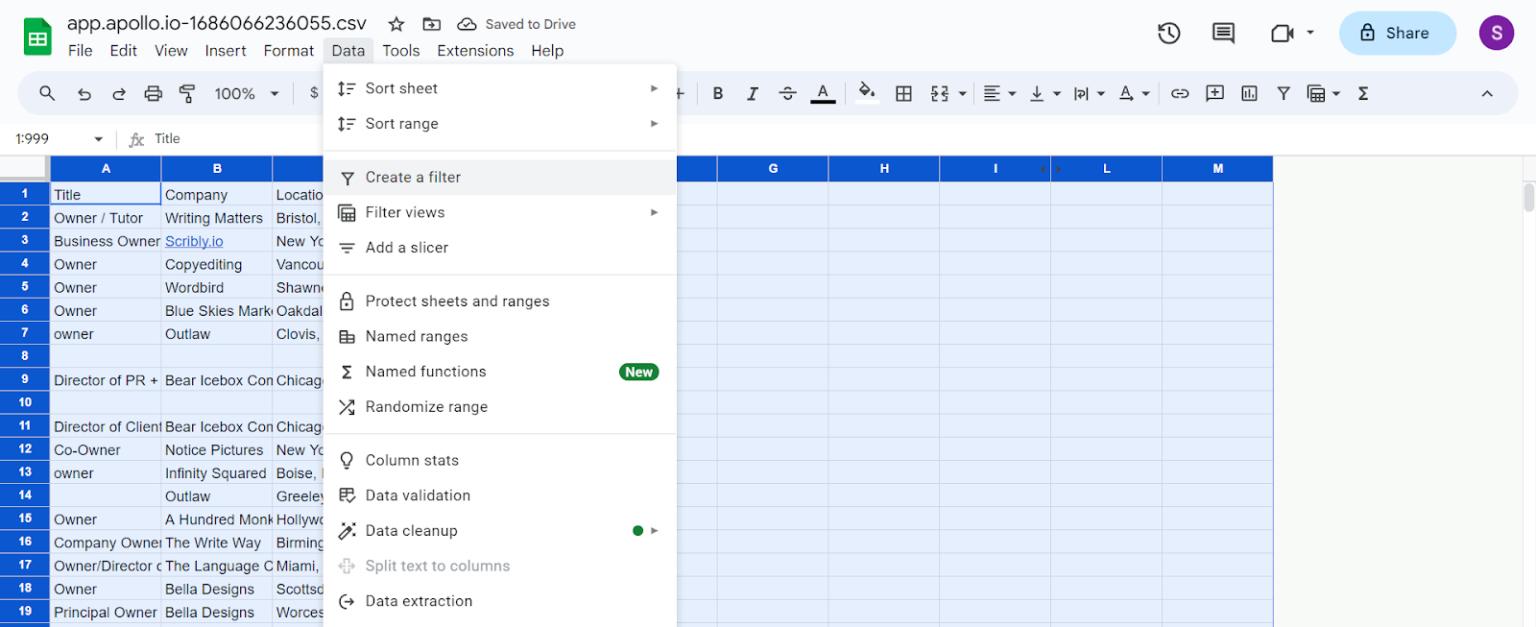Viewport: 1536px width, 627px height.
Task: Open the comment history panel
Action: [x=1222, y=33]
